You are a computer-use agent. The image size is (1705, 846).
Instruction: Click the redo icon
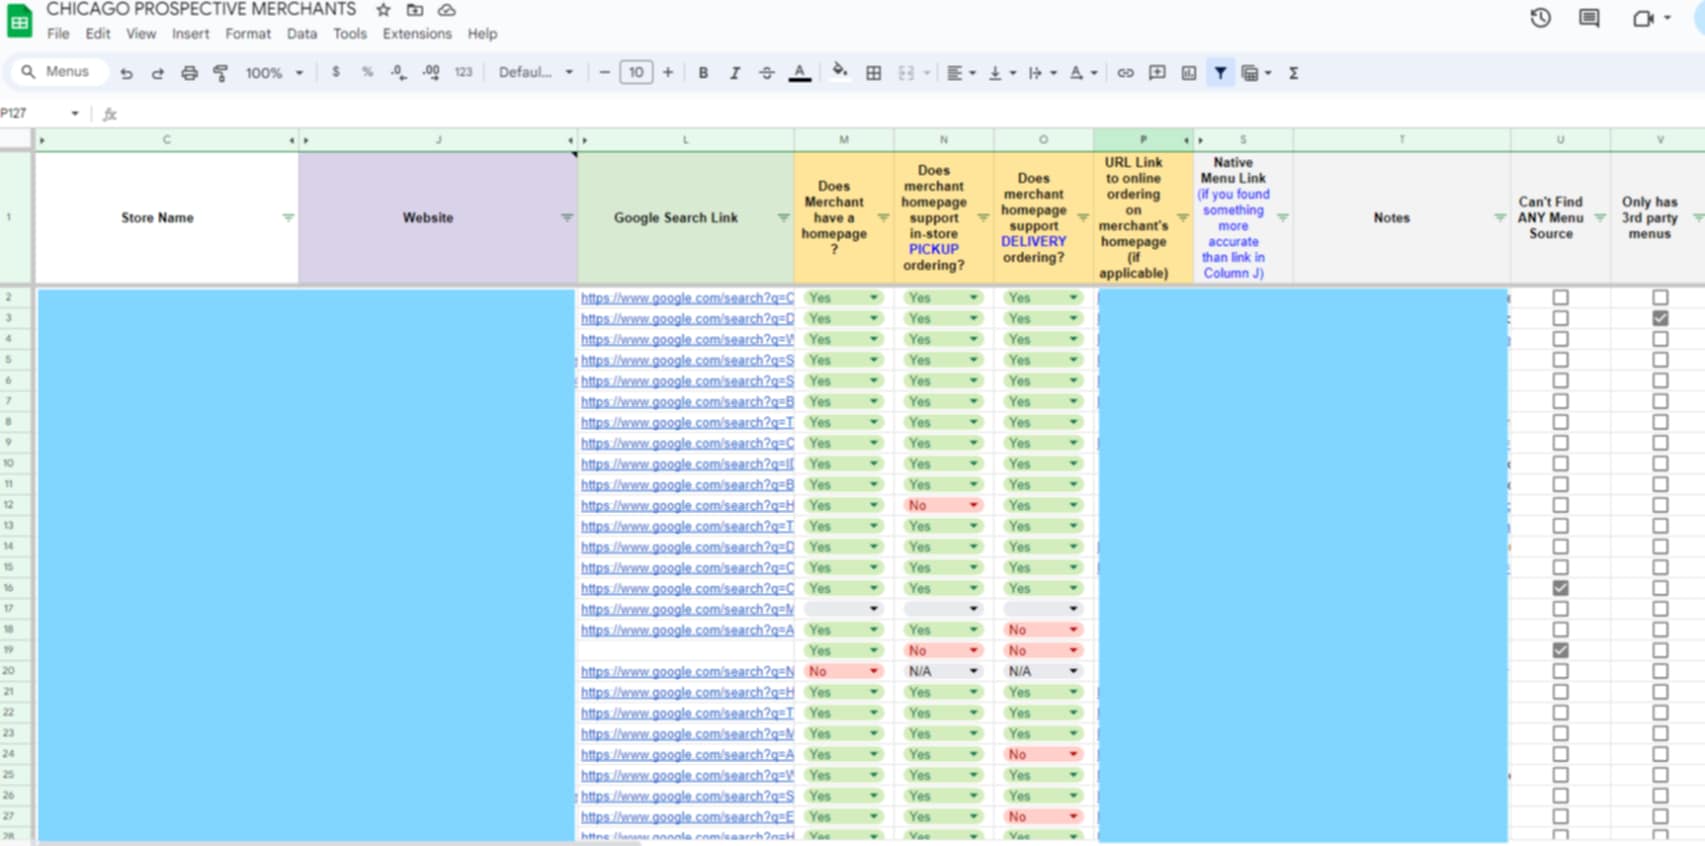pyautogui.click(x=157, y=73)
